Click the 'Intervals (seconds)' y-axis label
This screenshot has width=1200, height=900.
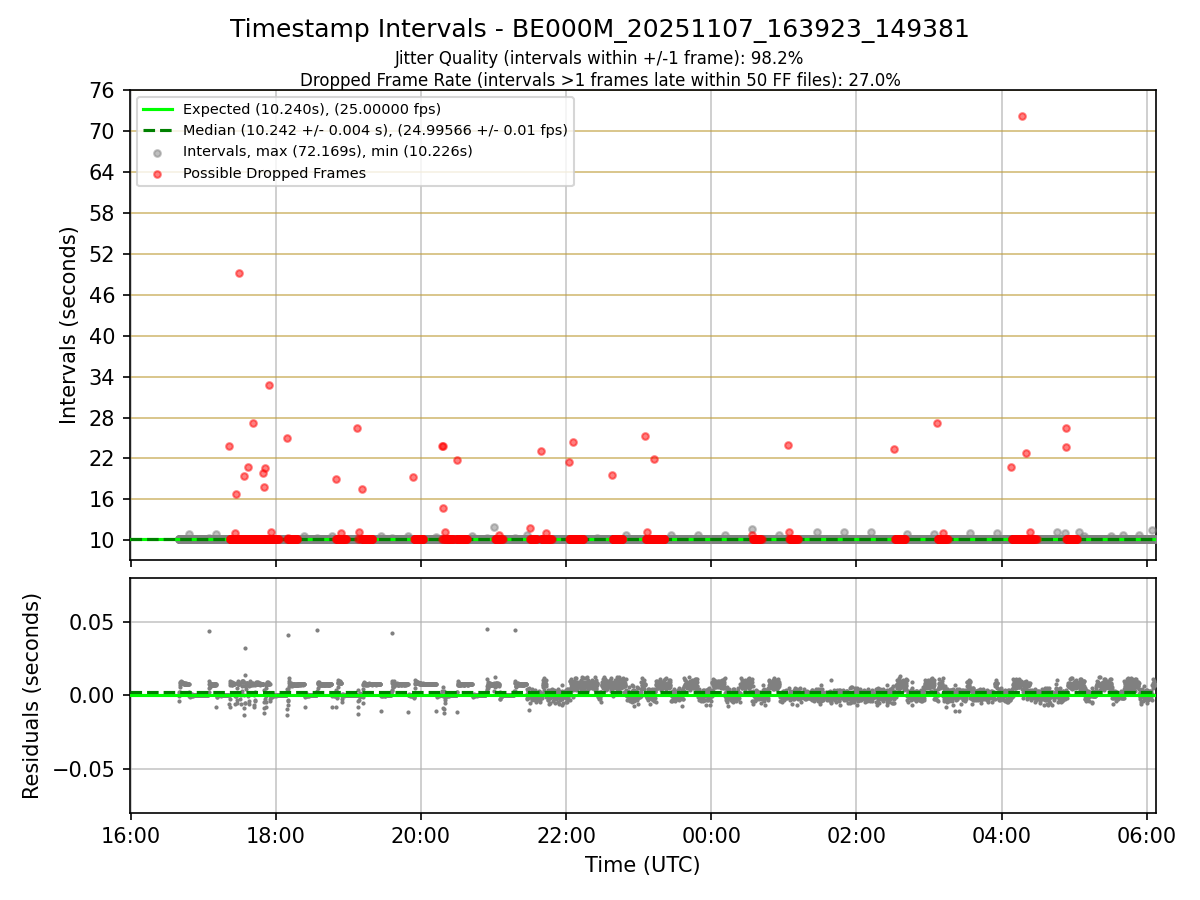pyautogui.click(x=68, y=325)
